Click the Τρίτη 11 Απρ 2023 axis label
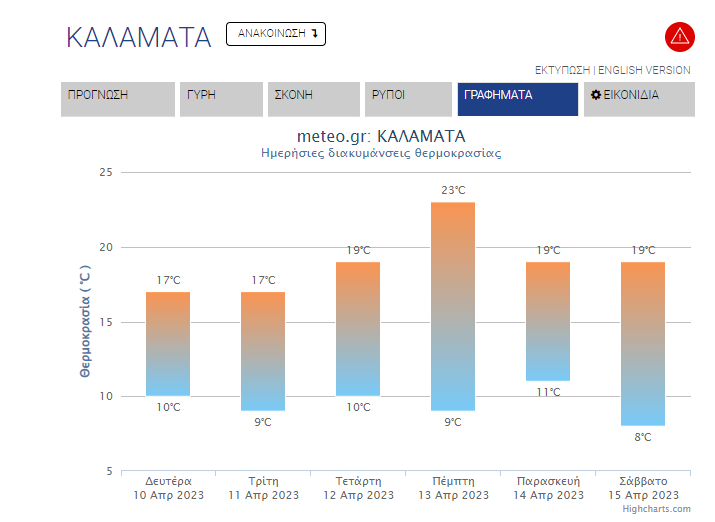The height and width of the screenshot is (522, 715). [x=264, y=488]
